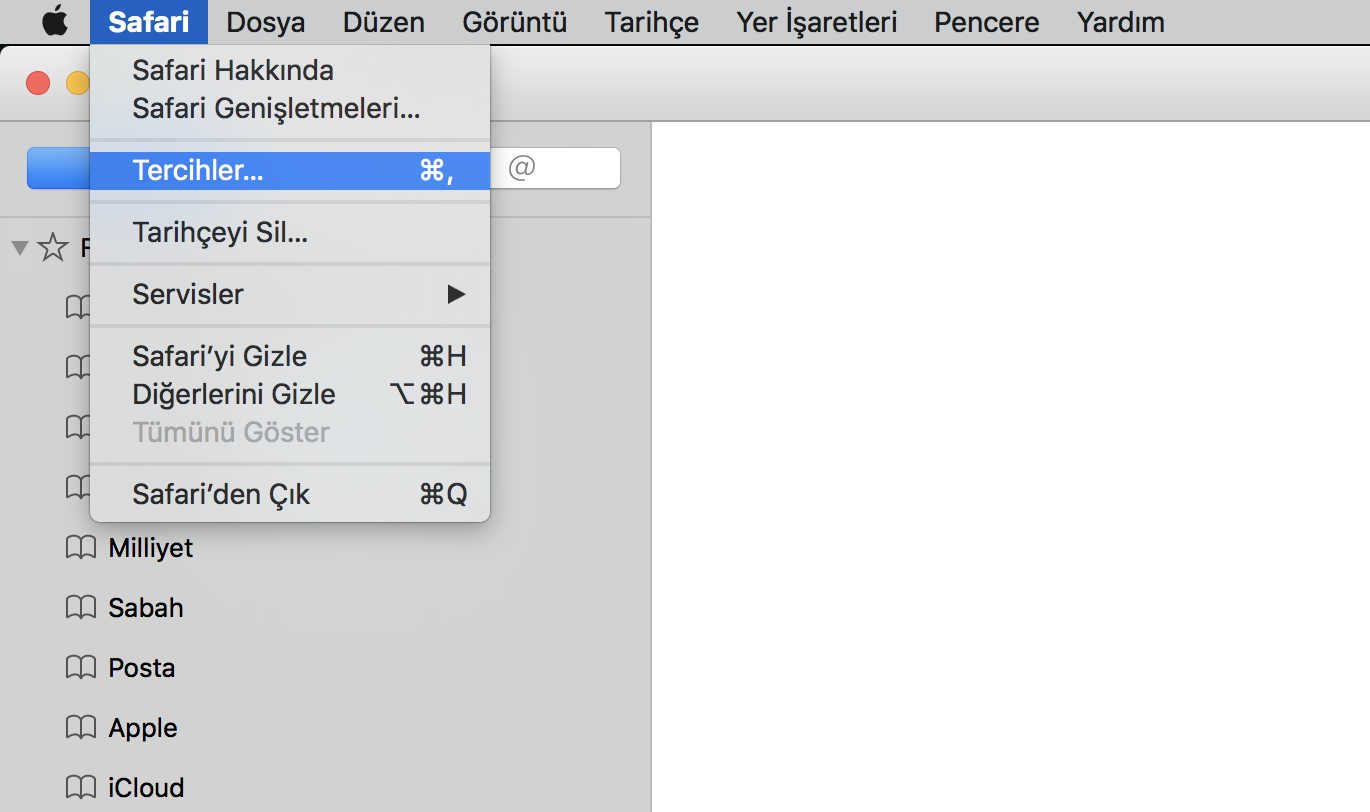This screenshot has width=1370, height=812.
Task: Open the Tarihçe menu
Action: [x=651, y=21]
